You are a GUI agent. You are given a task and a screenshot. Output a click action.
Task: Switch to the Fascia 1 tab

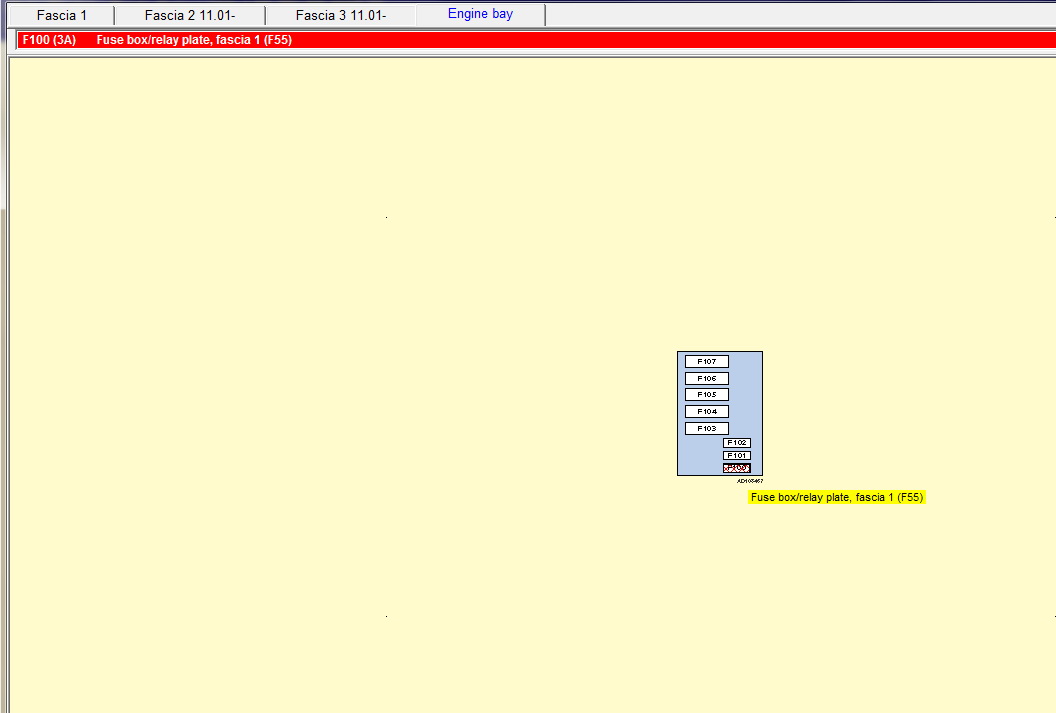click(61, 16)
